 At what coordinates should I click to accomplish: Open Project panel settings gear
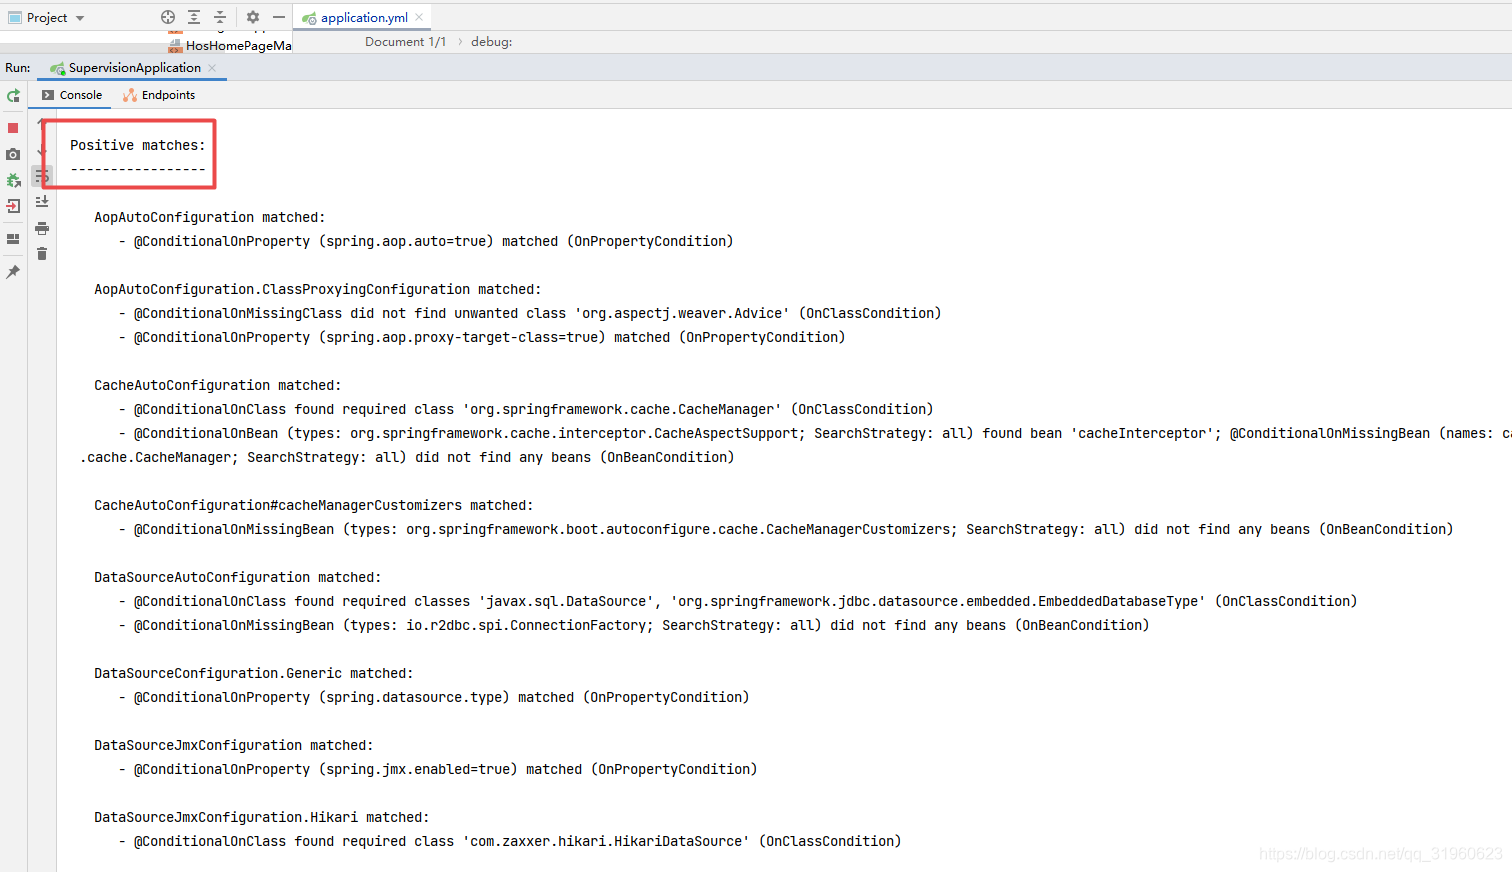[x=253, y=17]
